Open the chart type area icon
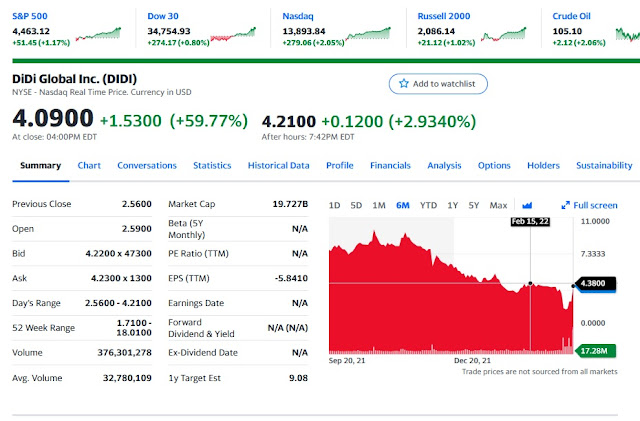Viewport: 640px width, 421px height. 527,205
